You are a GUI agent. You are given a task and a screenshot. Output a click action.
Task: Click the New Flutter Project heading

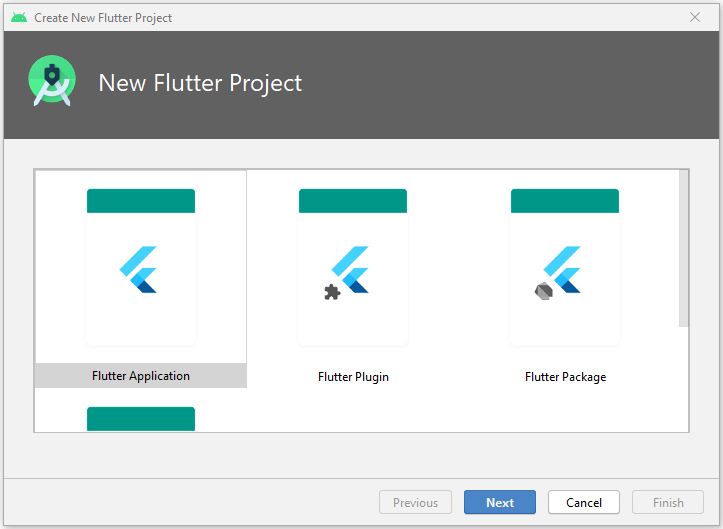200,83
